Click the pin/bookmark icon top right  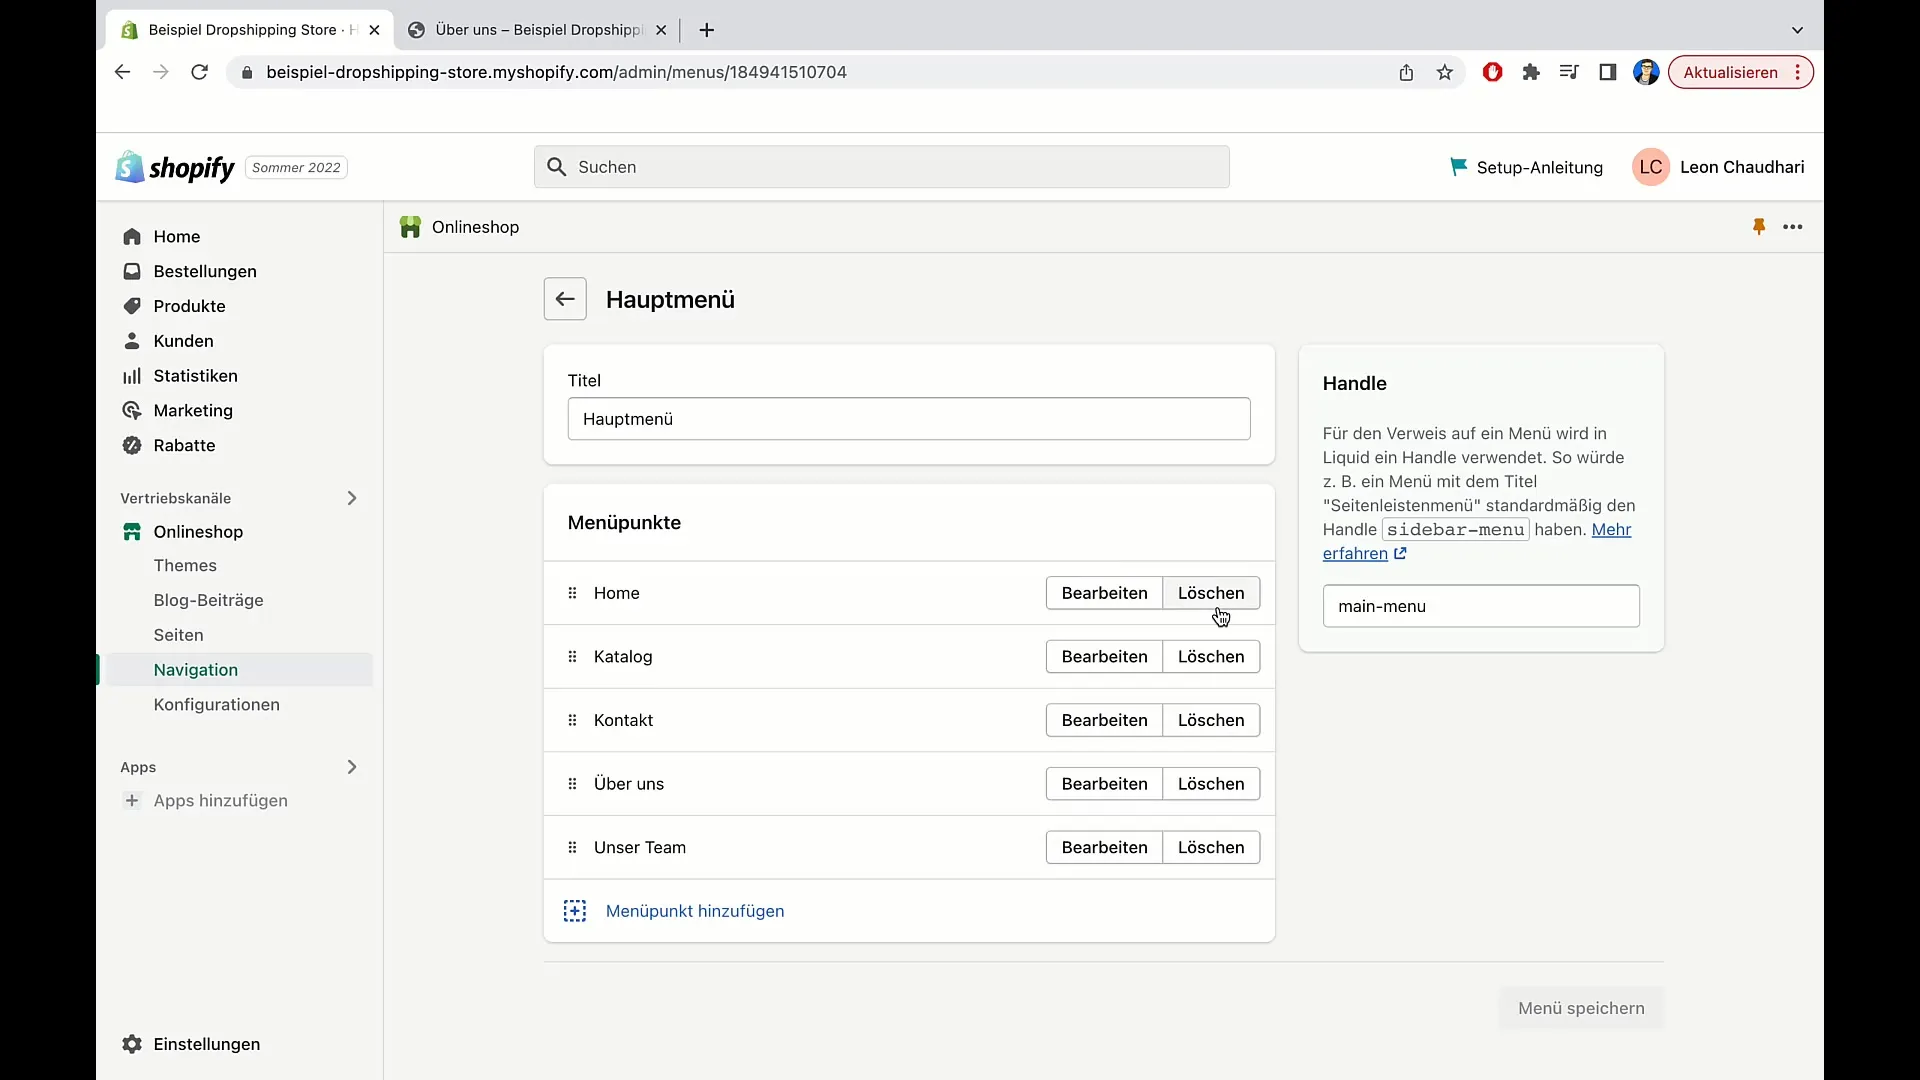pos(1759,225)
